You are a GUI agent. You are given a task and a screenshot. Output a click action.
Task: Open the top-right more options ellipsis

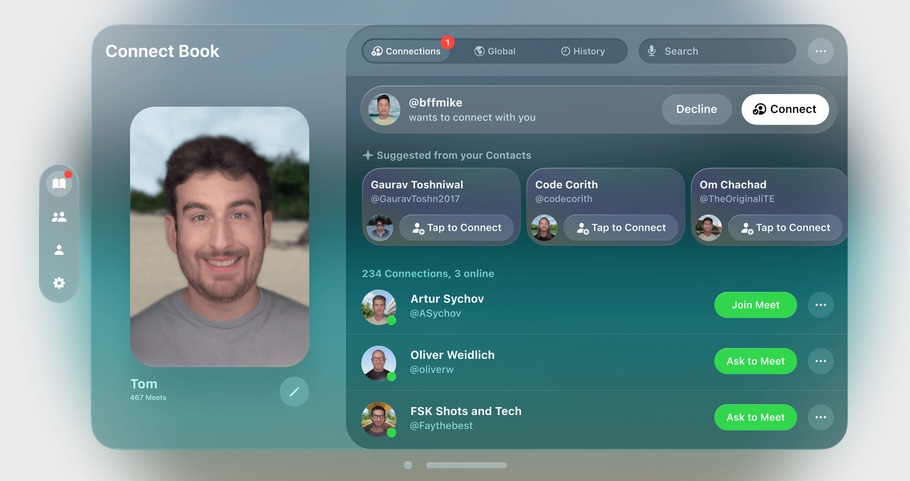[820, 51]
